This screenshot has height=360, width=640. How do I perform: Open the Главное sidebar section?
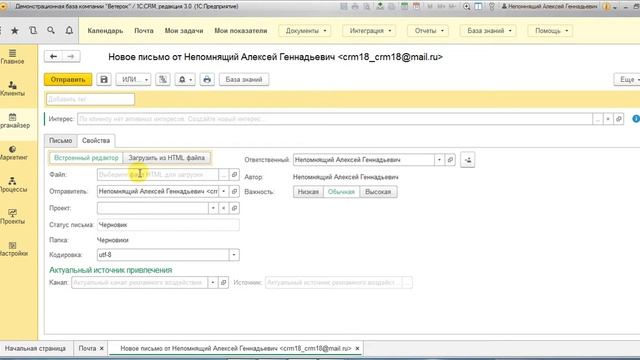(12, 57)
